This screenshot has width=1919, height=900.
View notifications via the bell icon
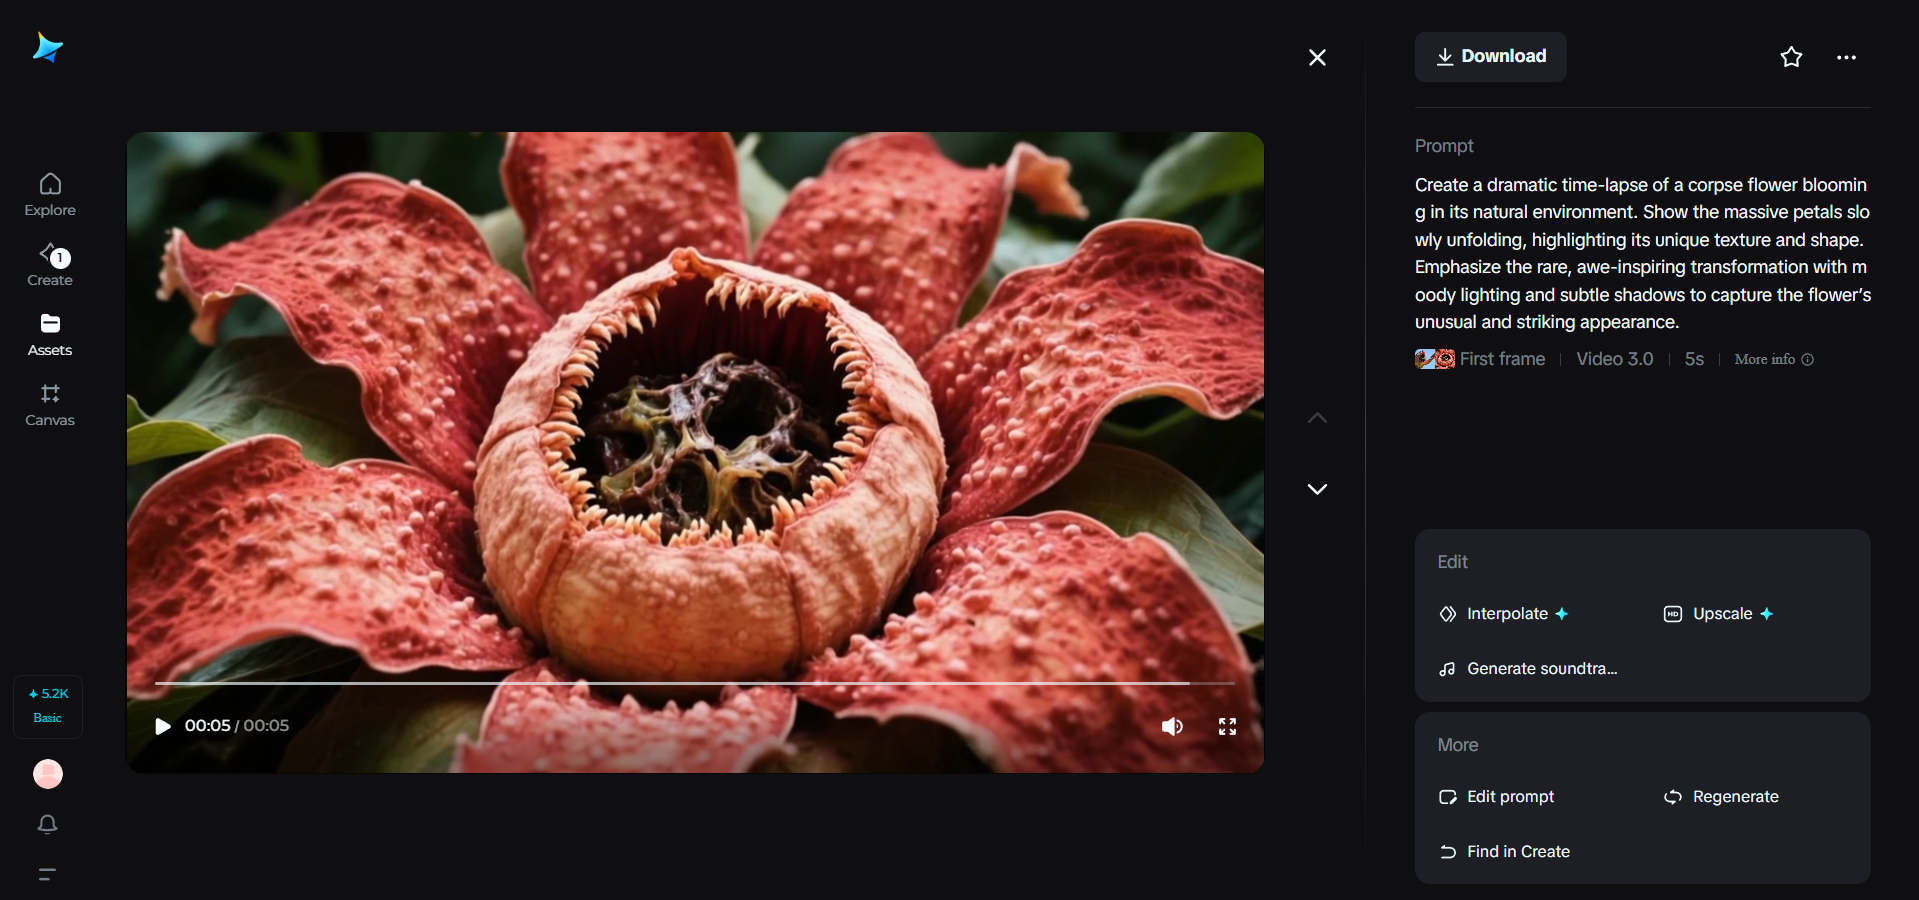[48, 824]
